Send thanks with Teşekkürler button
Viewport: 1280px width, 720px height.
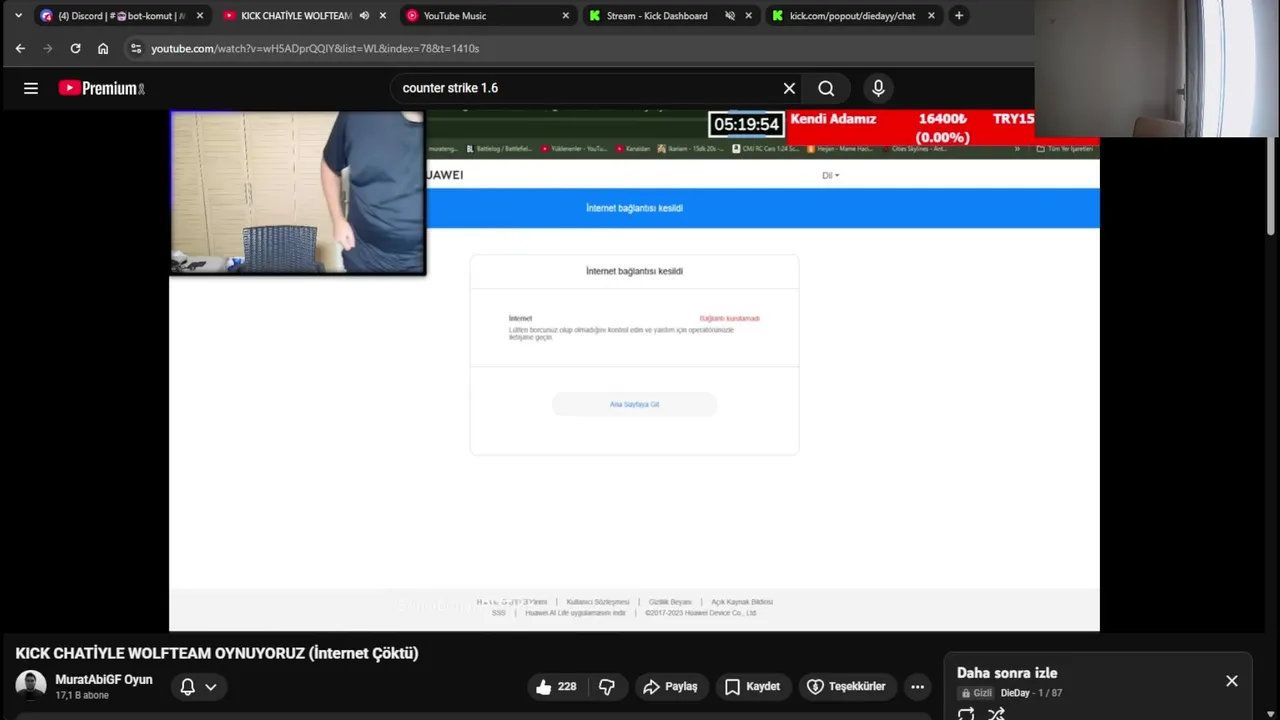click(x=846, y=686)
